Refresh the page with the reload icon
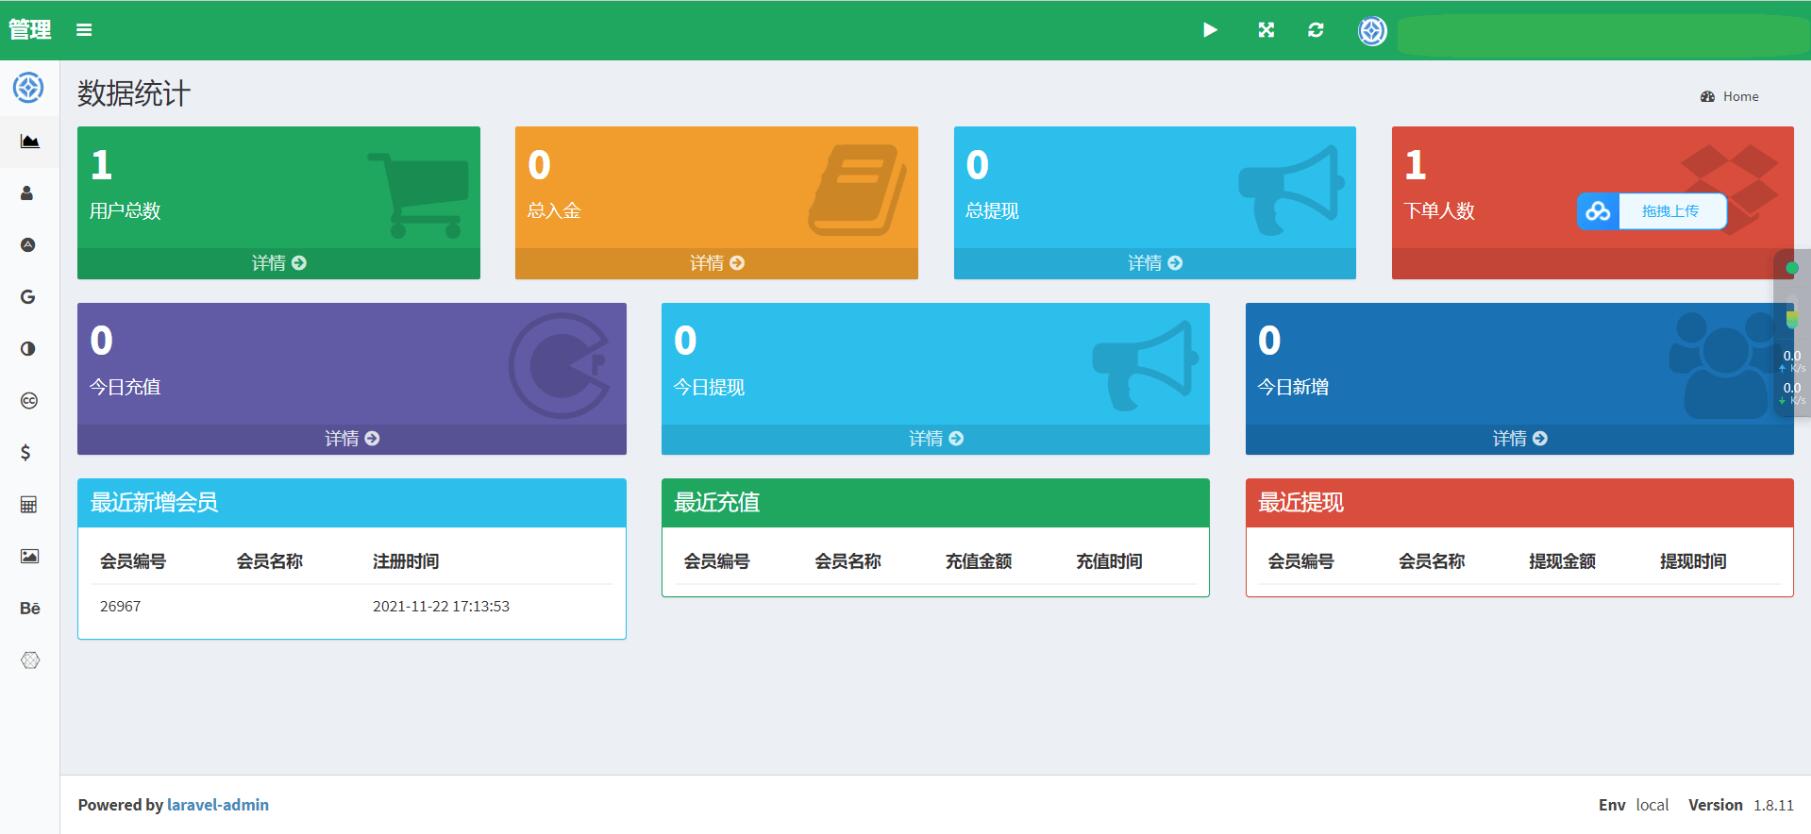 1316,30
